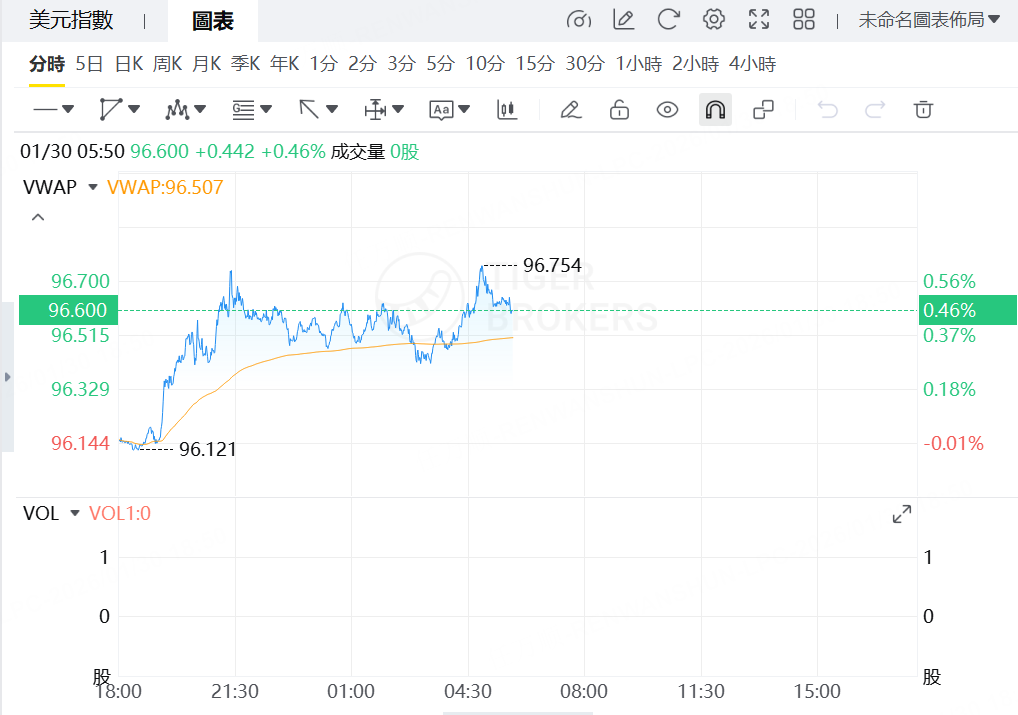Toggle drawings visibility eye icon
Viewport: 1018px width, 715px height.
point(667,110)
